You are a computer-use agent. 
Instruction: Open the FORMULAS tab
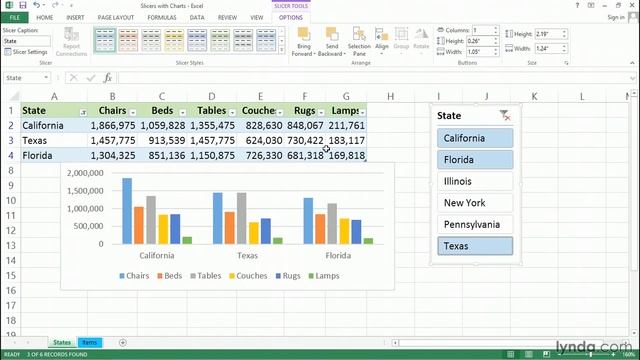162,18
